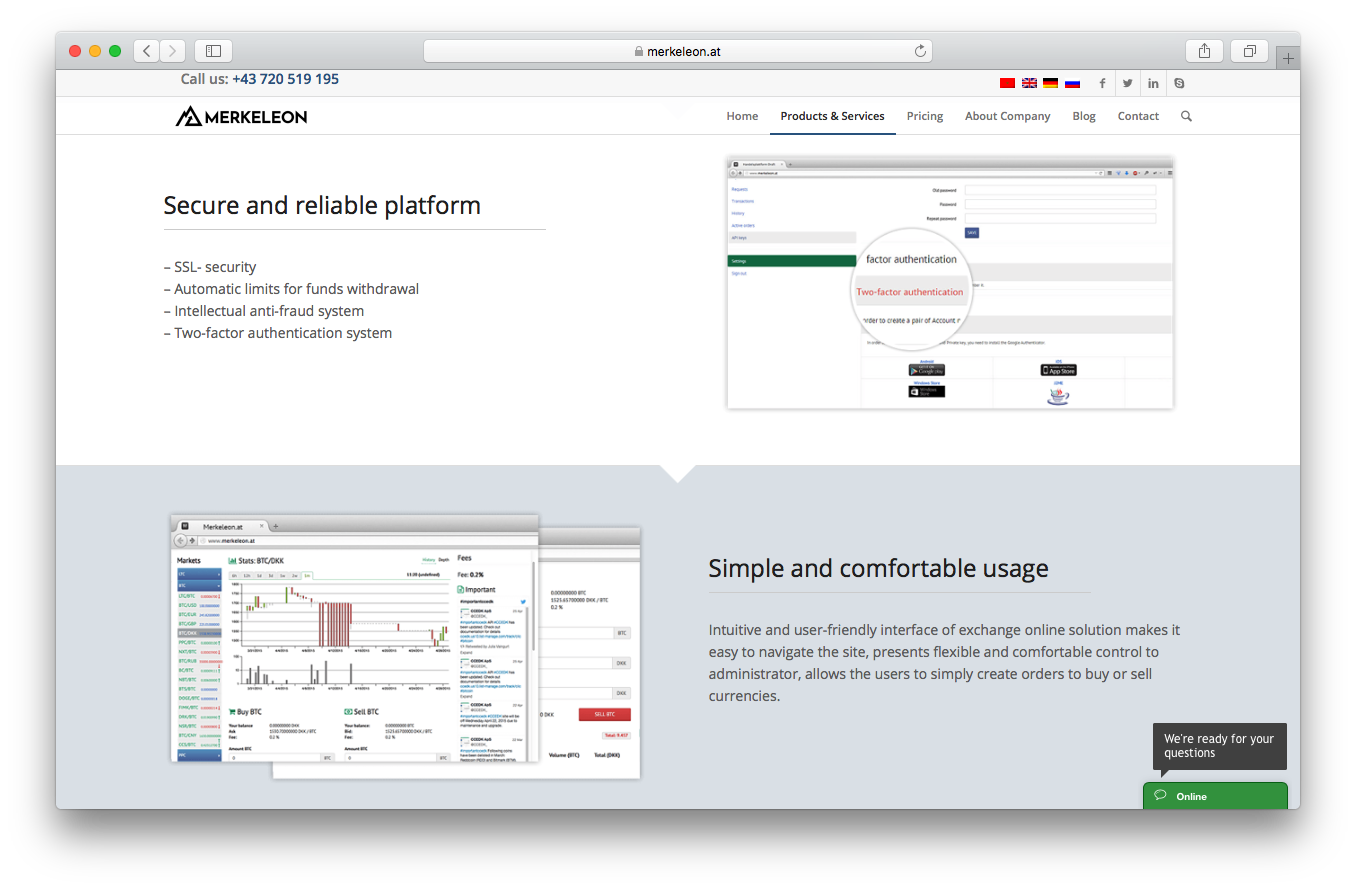Click the red SELL BTC button in screenshot
The image size is (1356, 889).
(x=604, y=714)
